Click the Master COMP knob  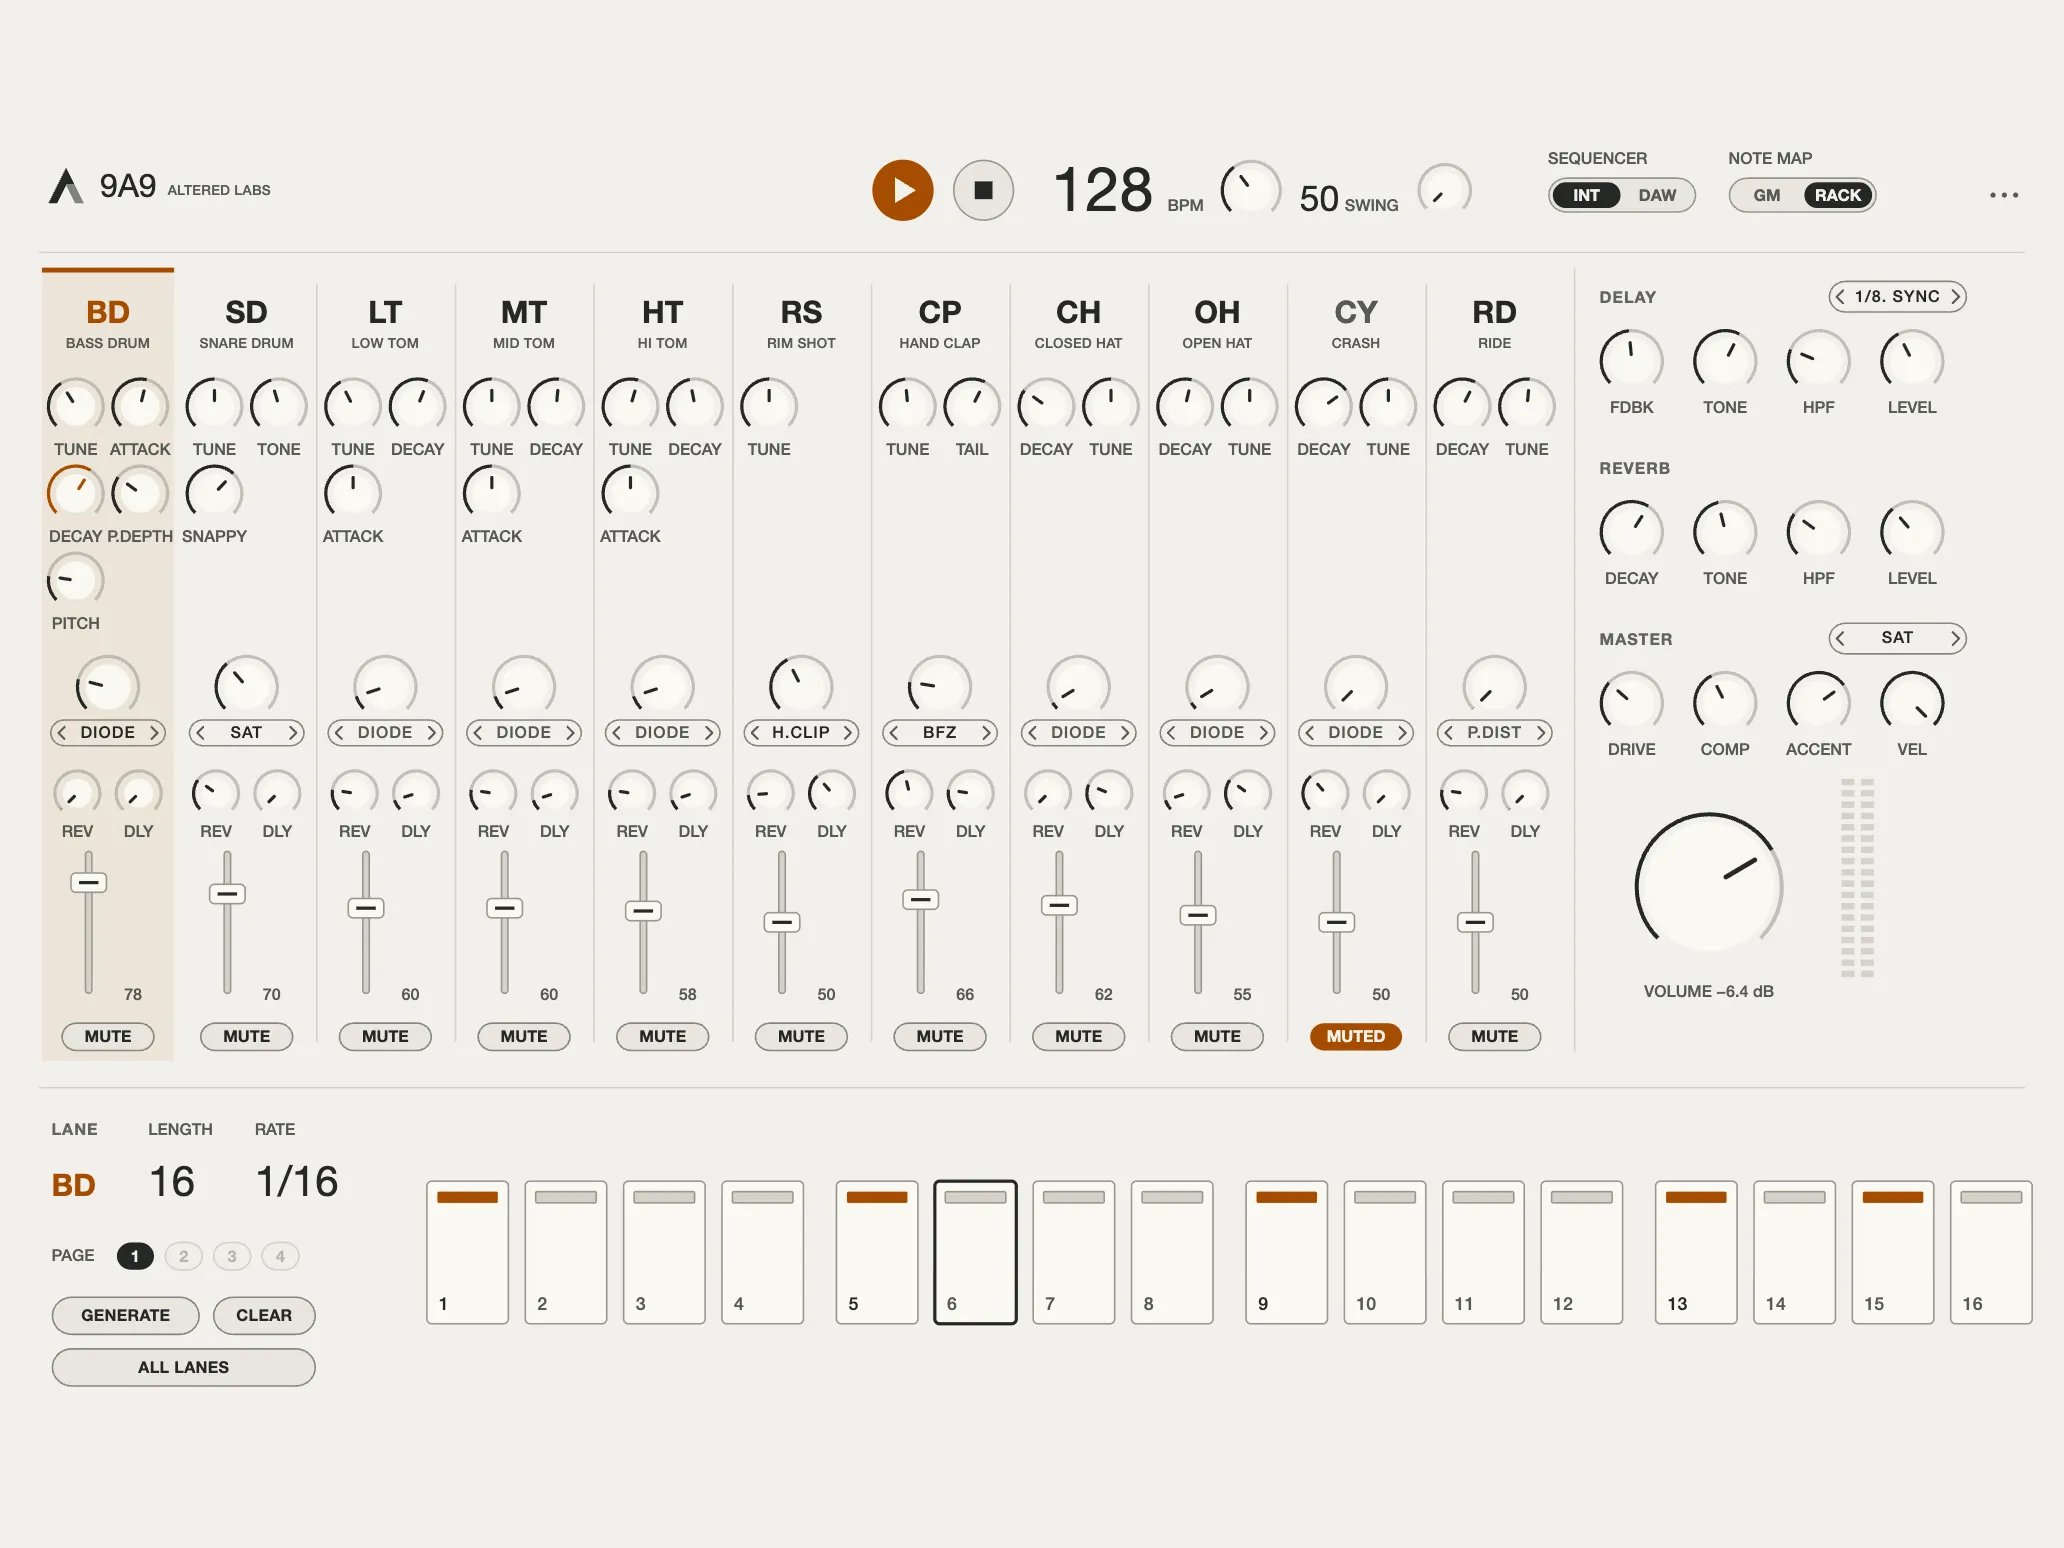click(x=1724, y=702)
